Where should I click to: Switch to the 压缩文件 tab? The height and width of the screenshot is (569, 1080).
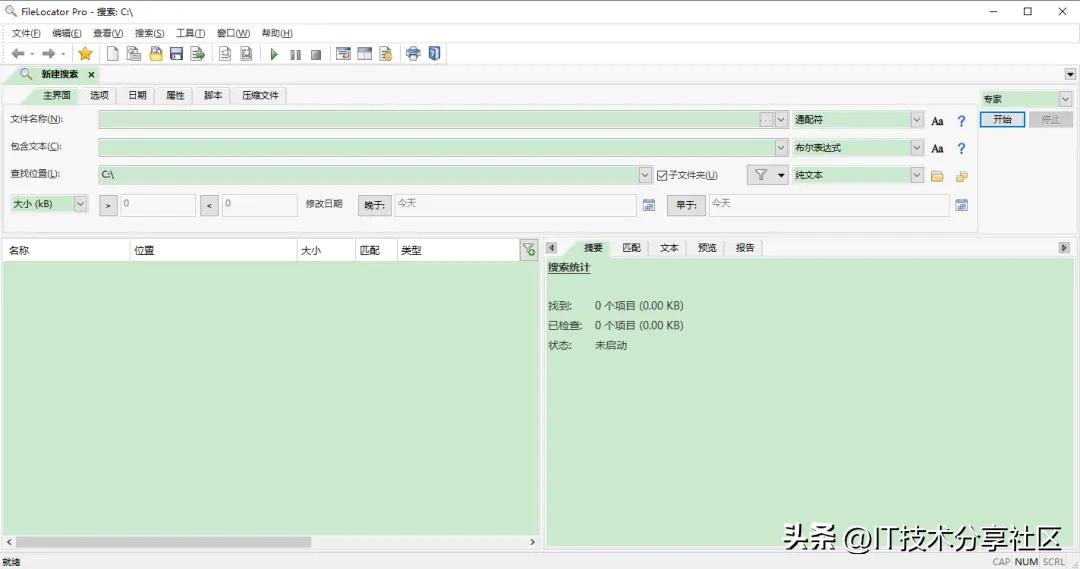[260, 96]
